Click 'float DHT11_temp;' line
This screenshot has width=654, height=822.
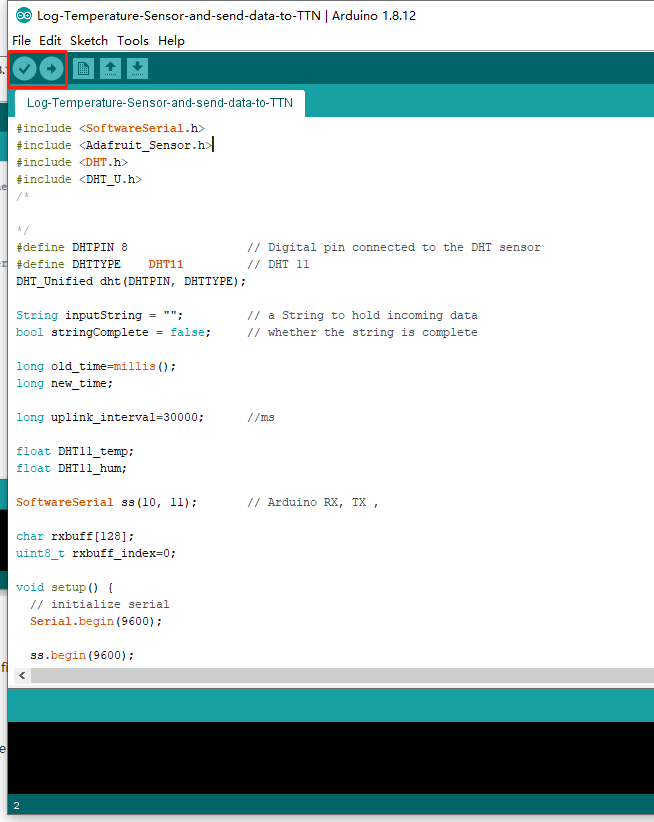click(x=75, y=451)
